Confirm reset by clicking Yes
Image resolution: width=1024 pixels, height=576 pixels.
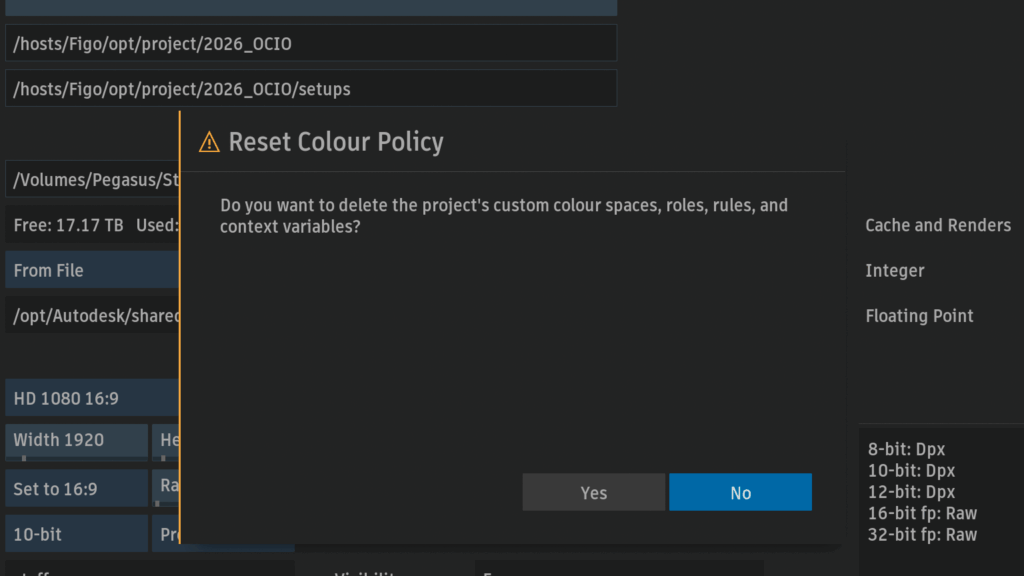point(594,492)
